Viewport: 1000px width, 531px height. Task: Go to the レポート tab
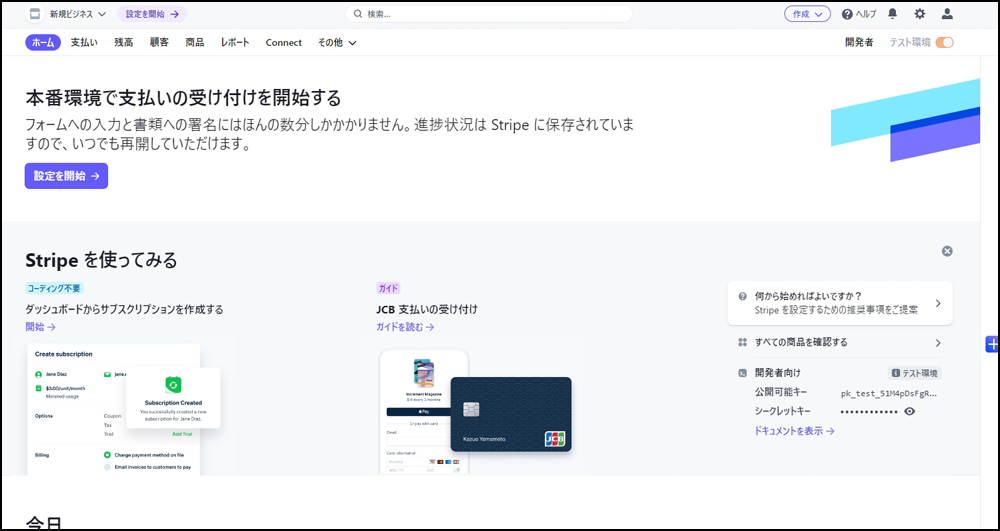coord(235,42)
